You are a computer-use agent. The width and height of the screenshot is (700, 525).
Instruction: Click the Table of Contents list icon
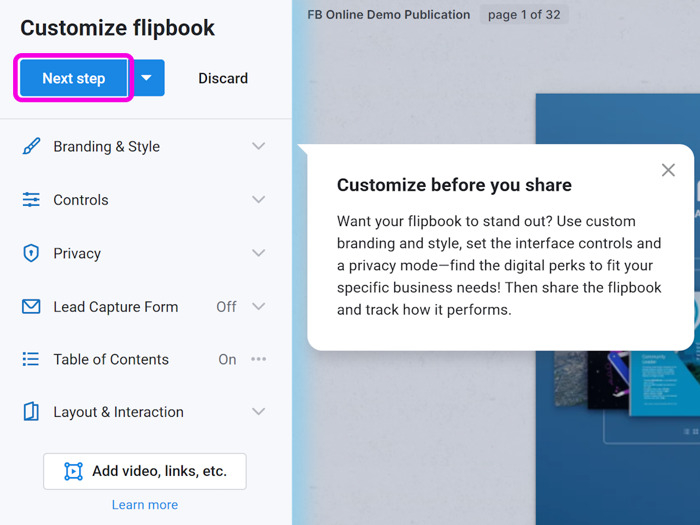[31, 359]
